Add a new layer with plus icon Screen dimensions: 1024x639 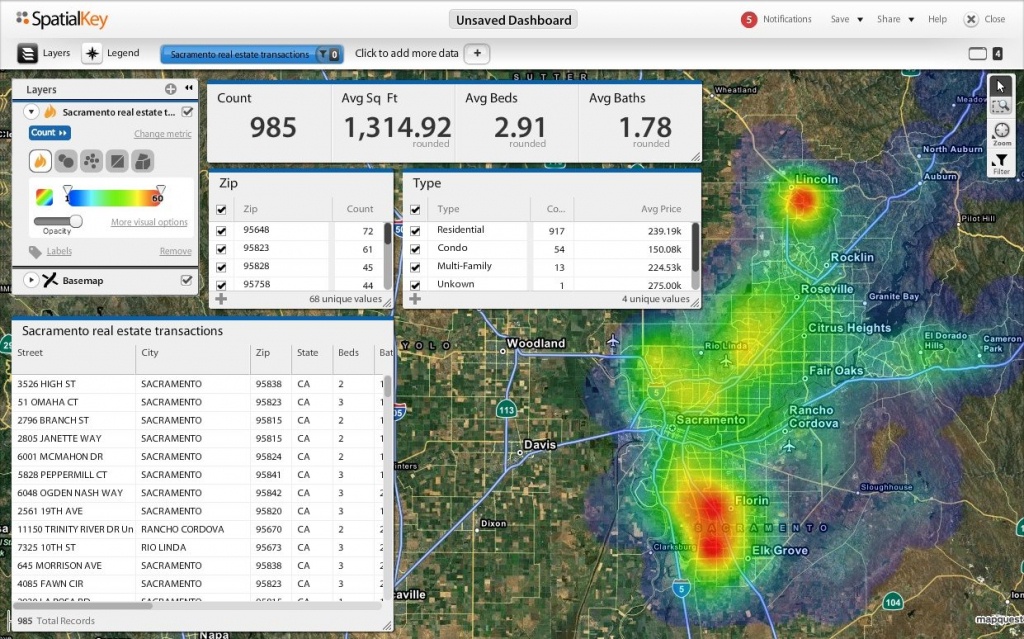click(171, 90)
